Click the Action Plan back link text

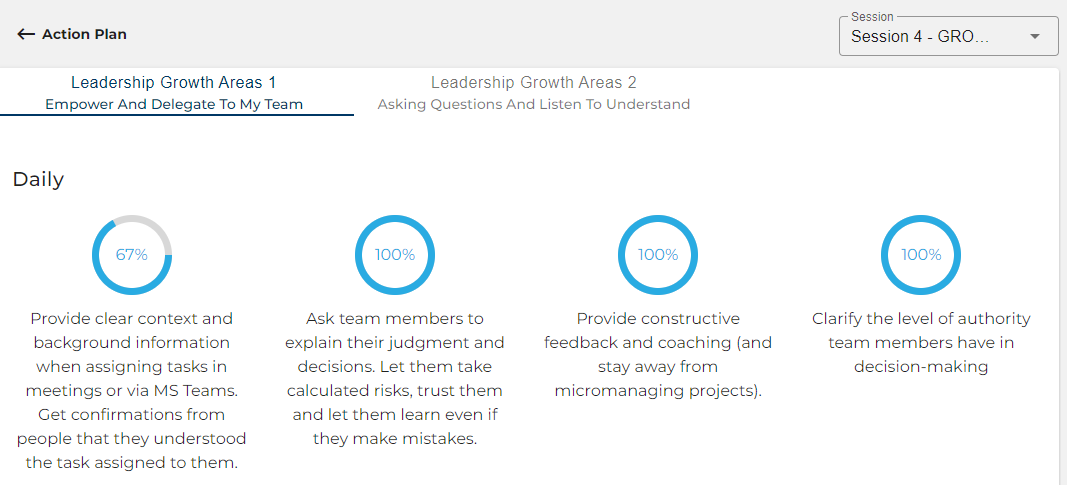pyautogui.click(x=84, y=34)
